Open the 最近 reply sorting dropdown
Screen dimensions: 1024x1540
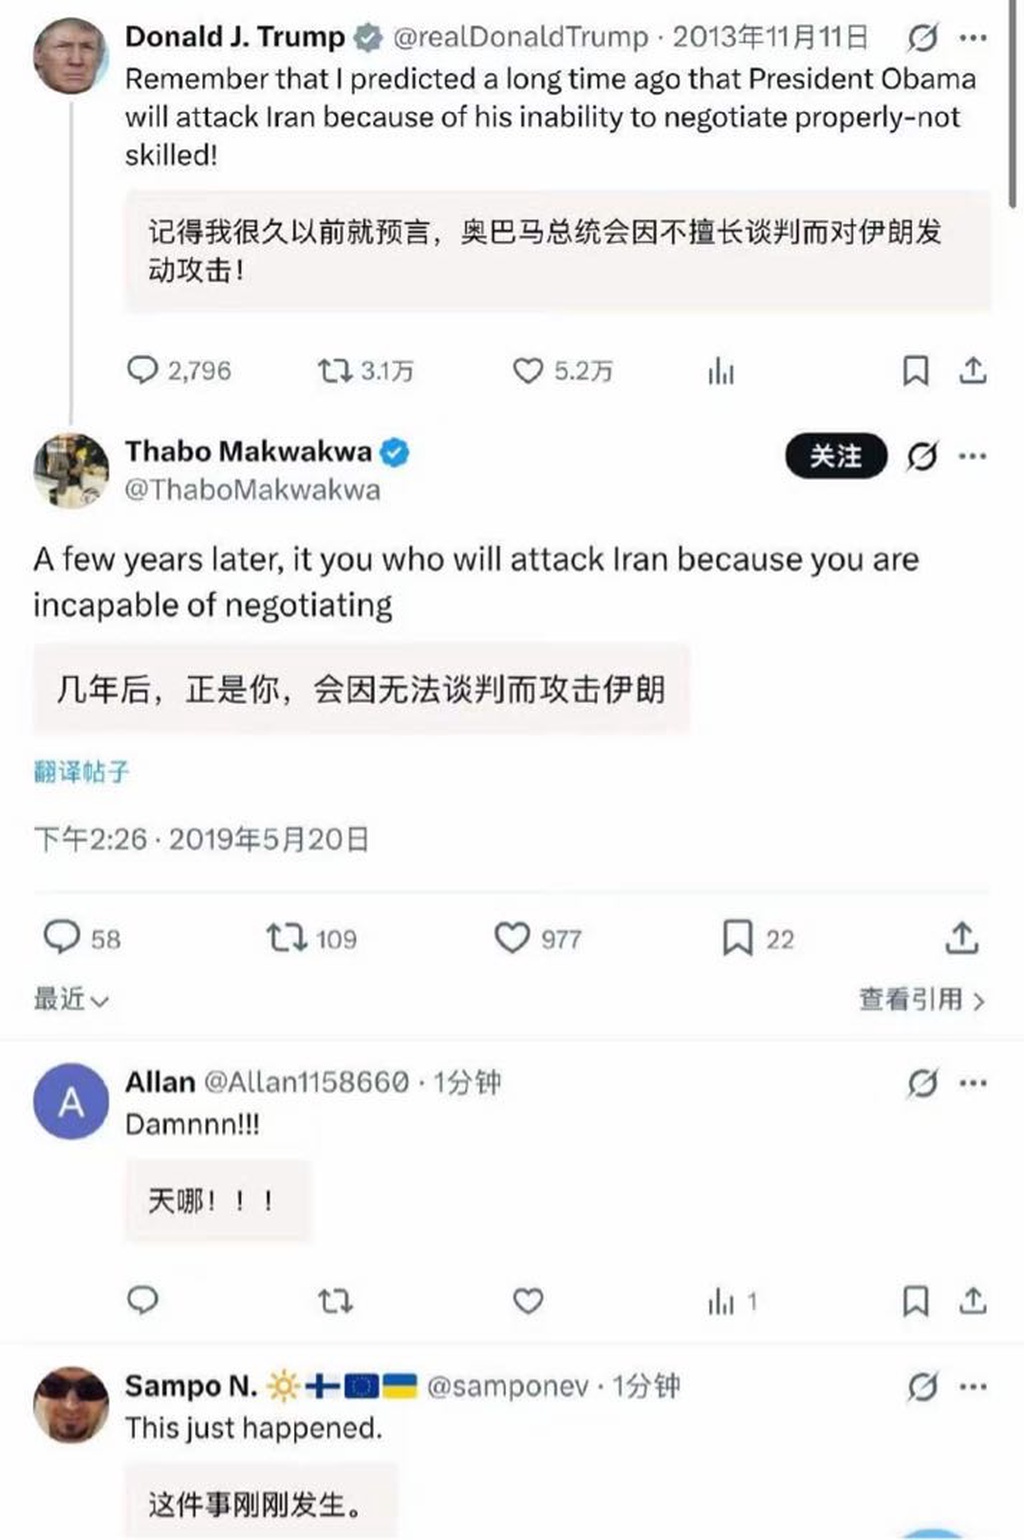(71, 999)
